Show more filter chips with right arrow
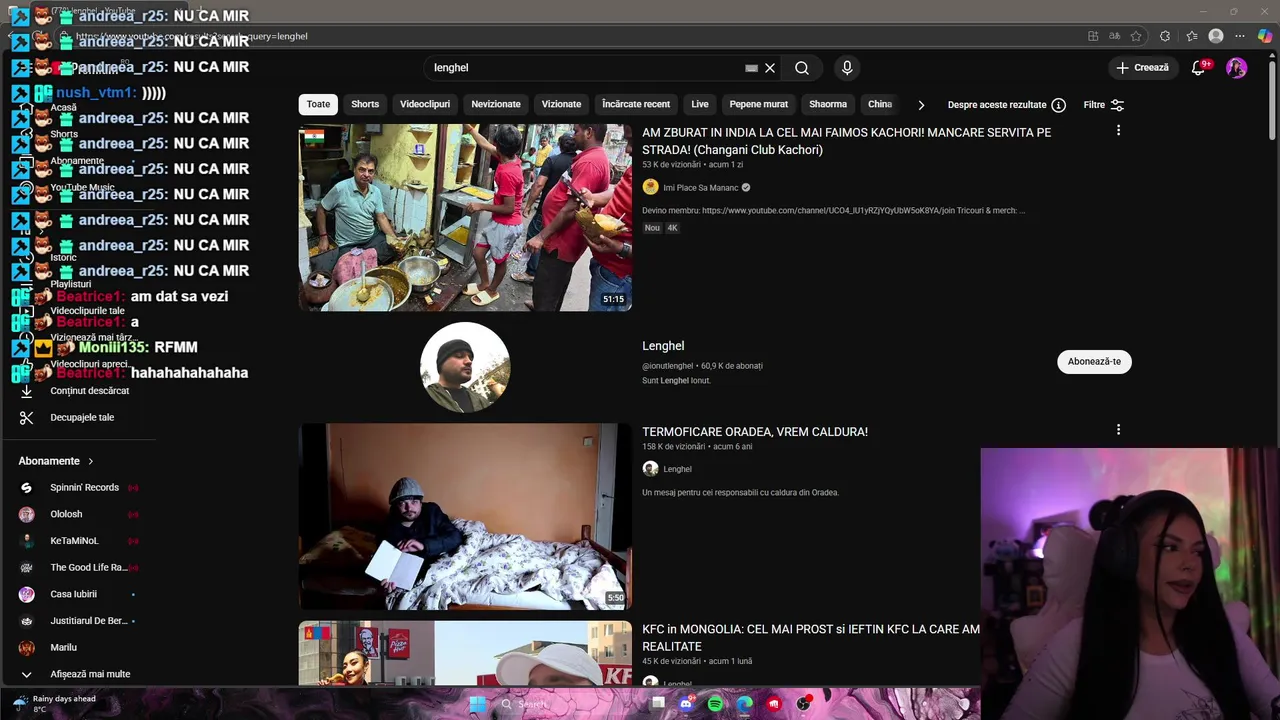The height and width of the screenshot is (720, 1280). tap(921, 105)
